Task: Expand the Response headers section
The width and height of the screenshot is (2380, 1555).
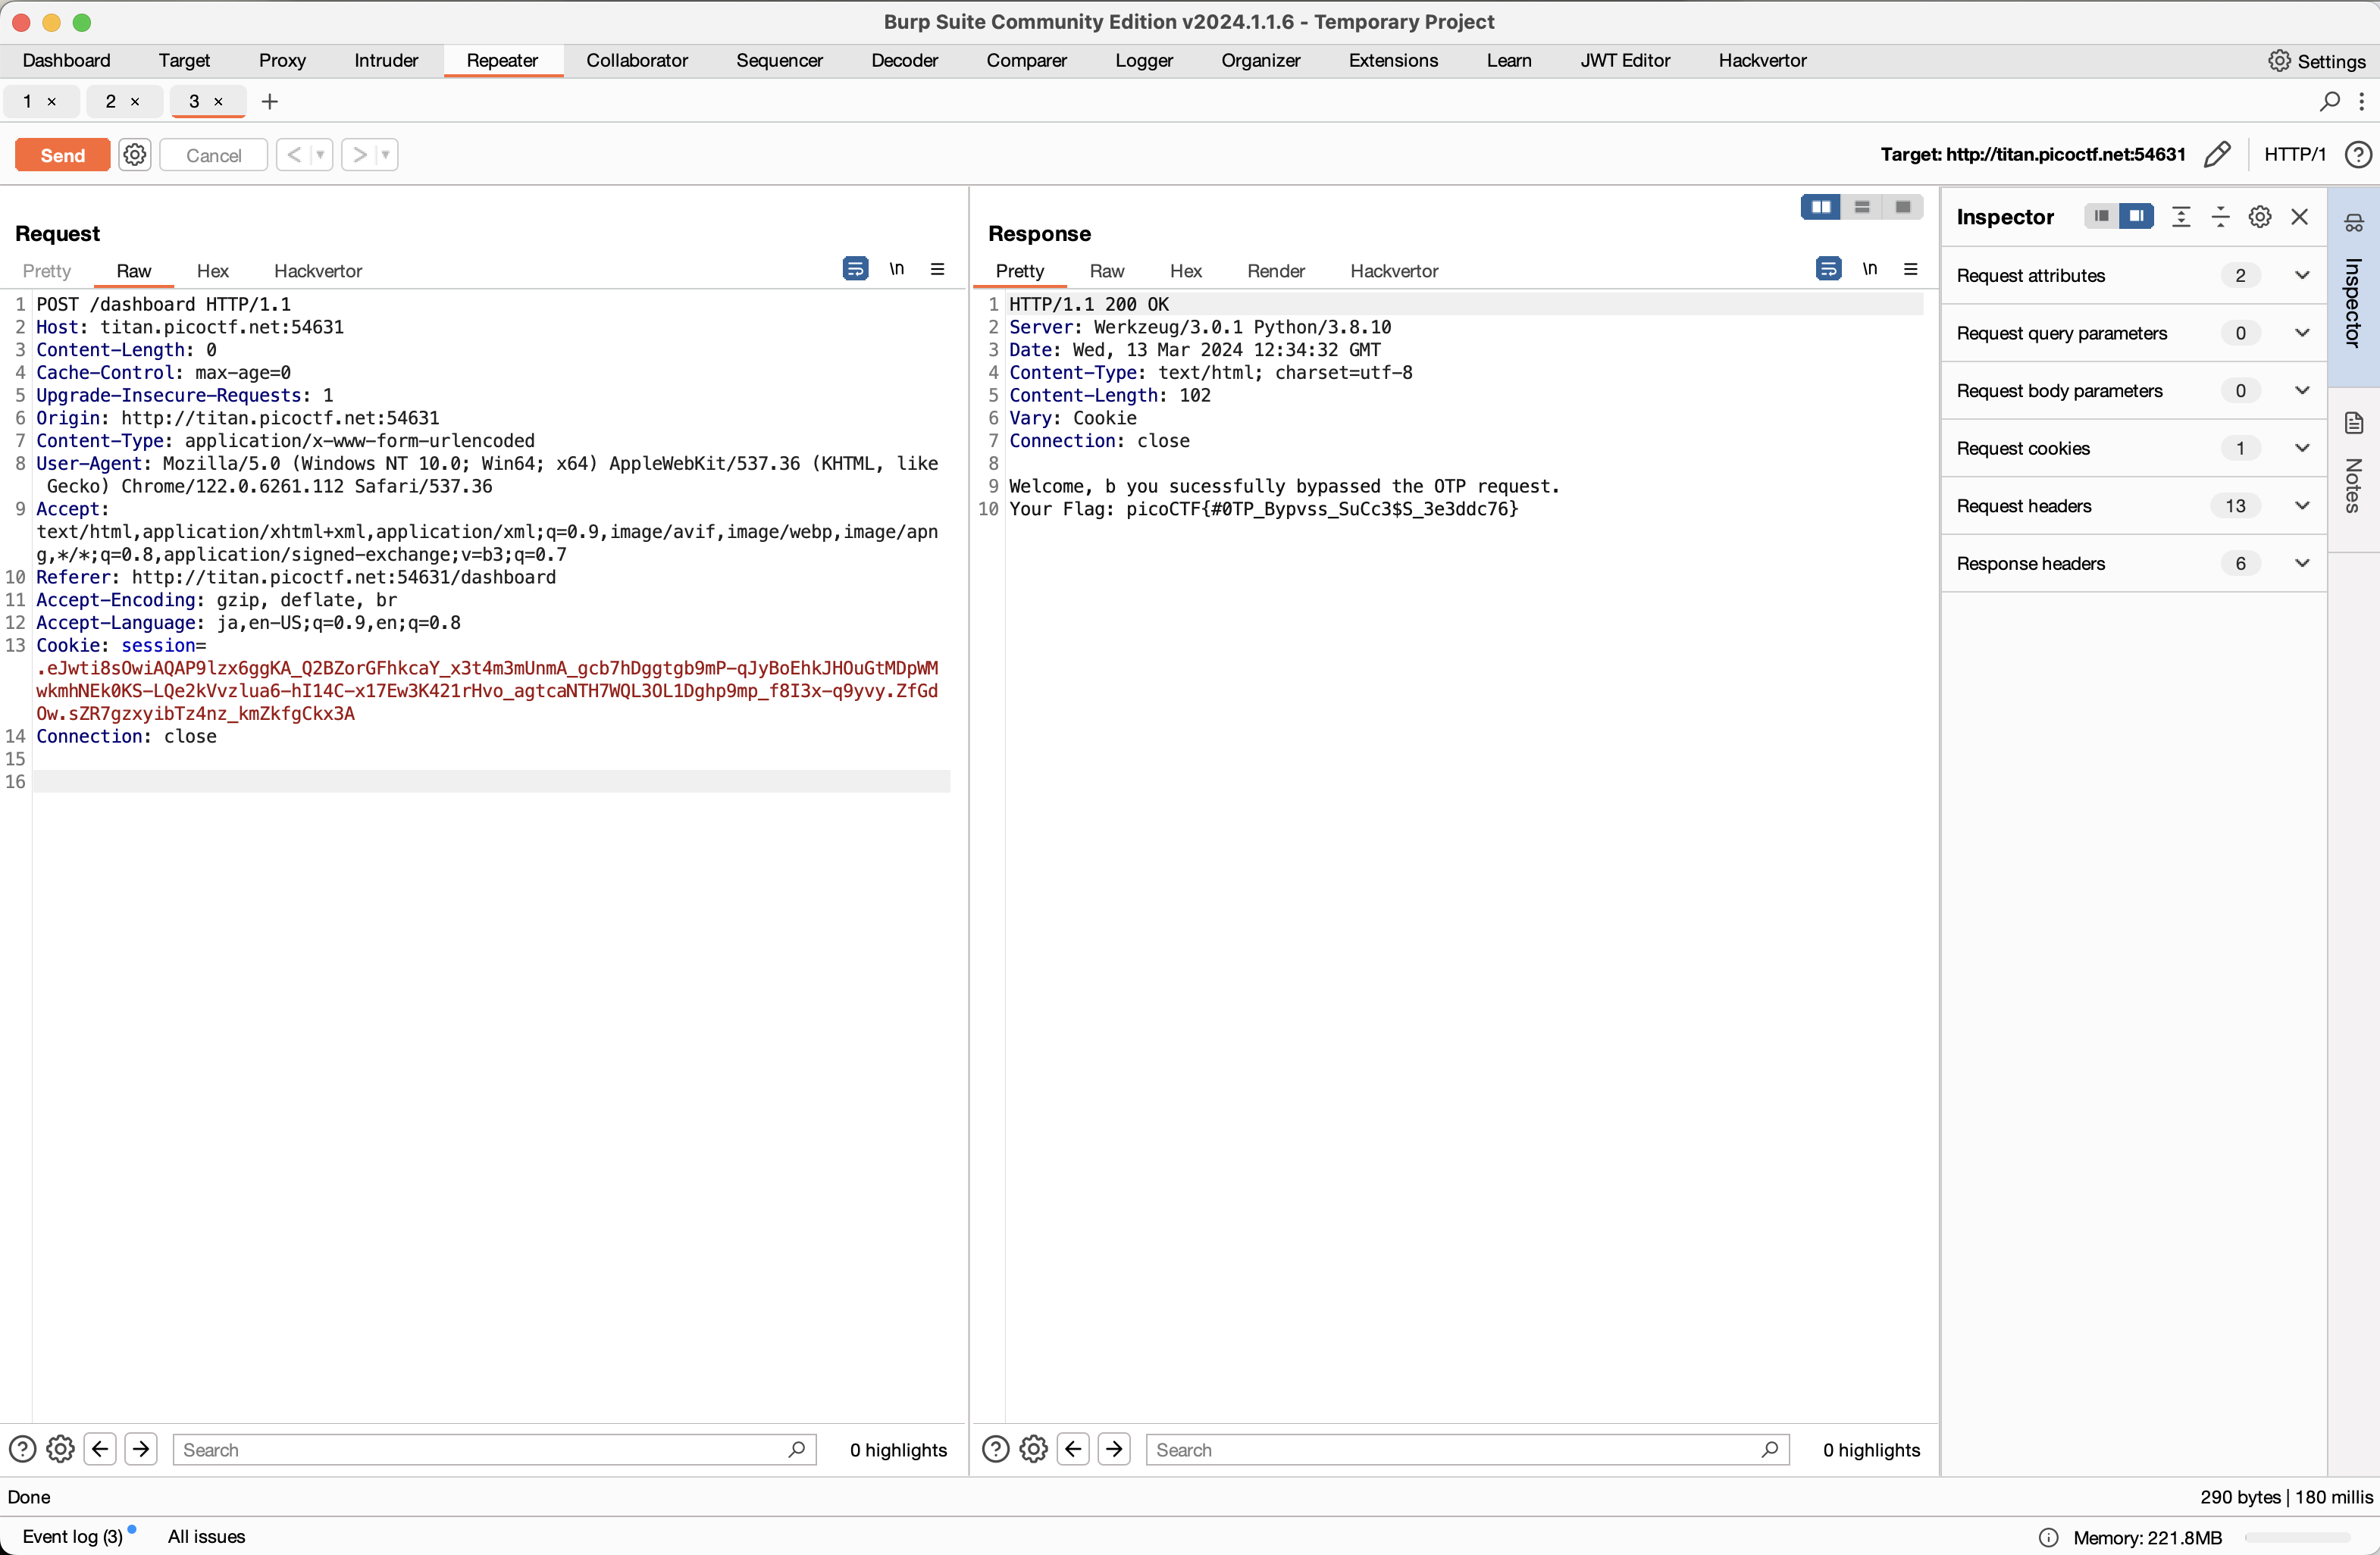Action: pyautogui.click(x=2301, y=563)
